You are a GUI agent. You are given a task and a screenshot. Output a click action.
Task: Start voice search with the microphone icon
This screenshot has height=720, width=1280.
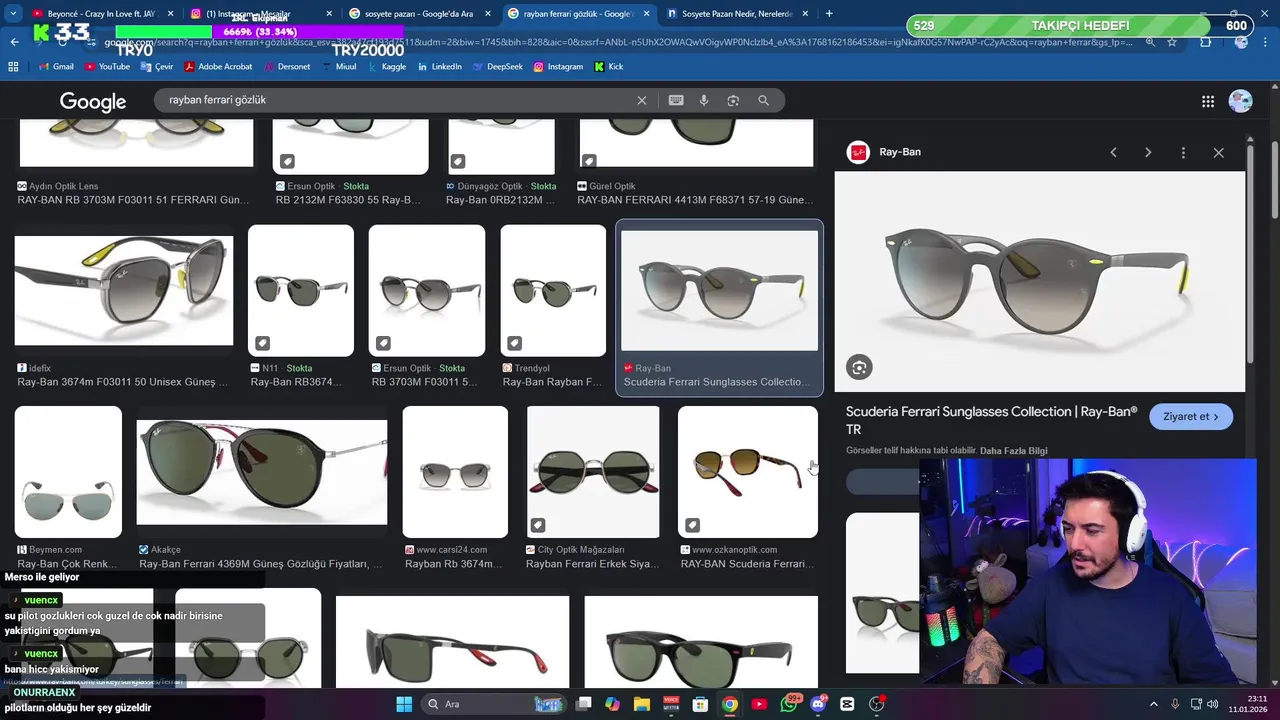[x=704, y=100]
